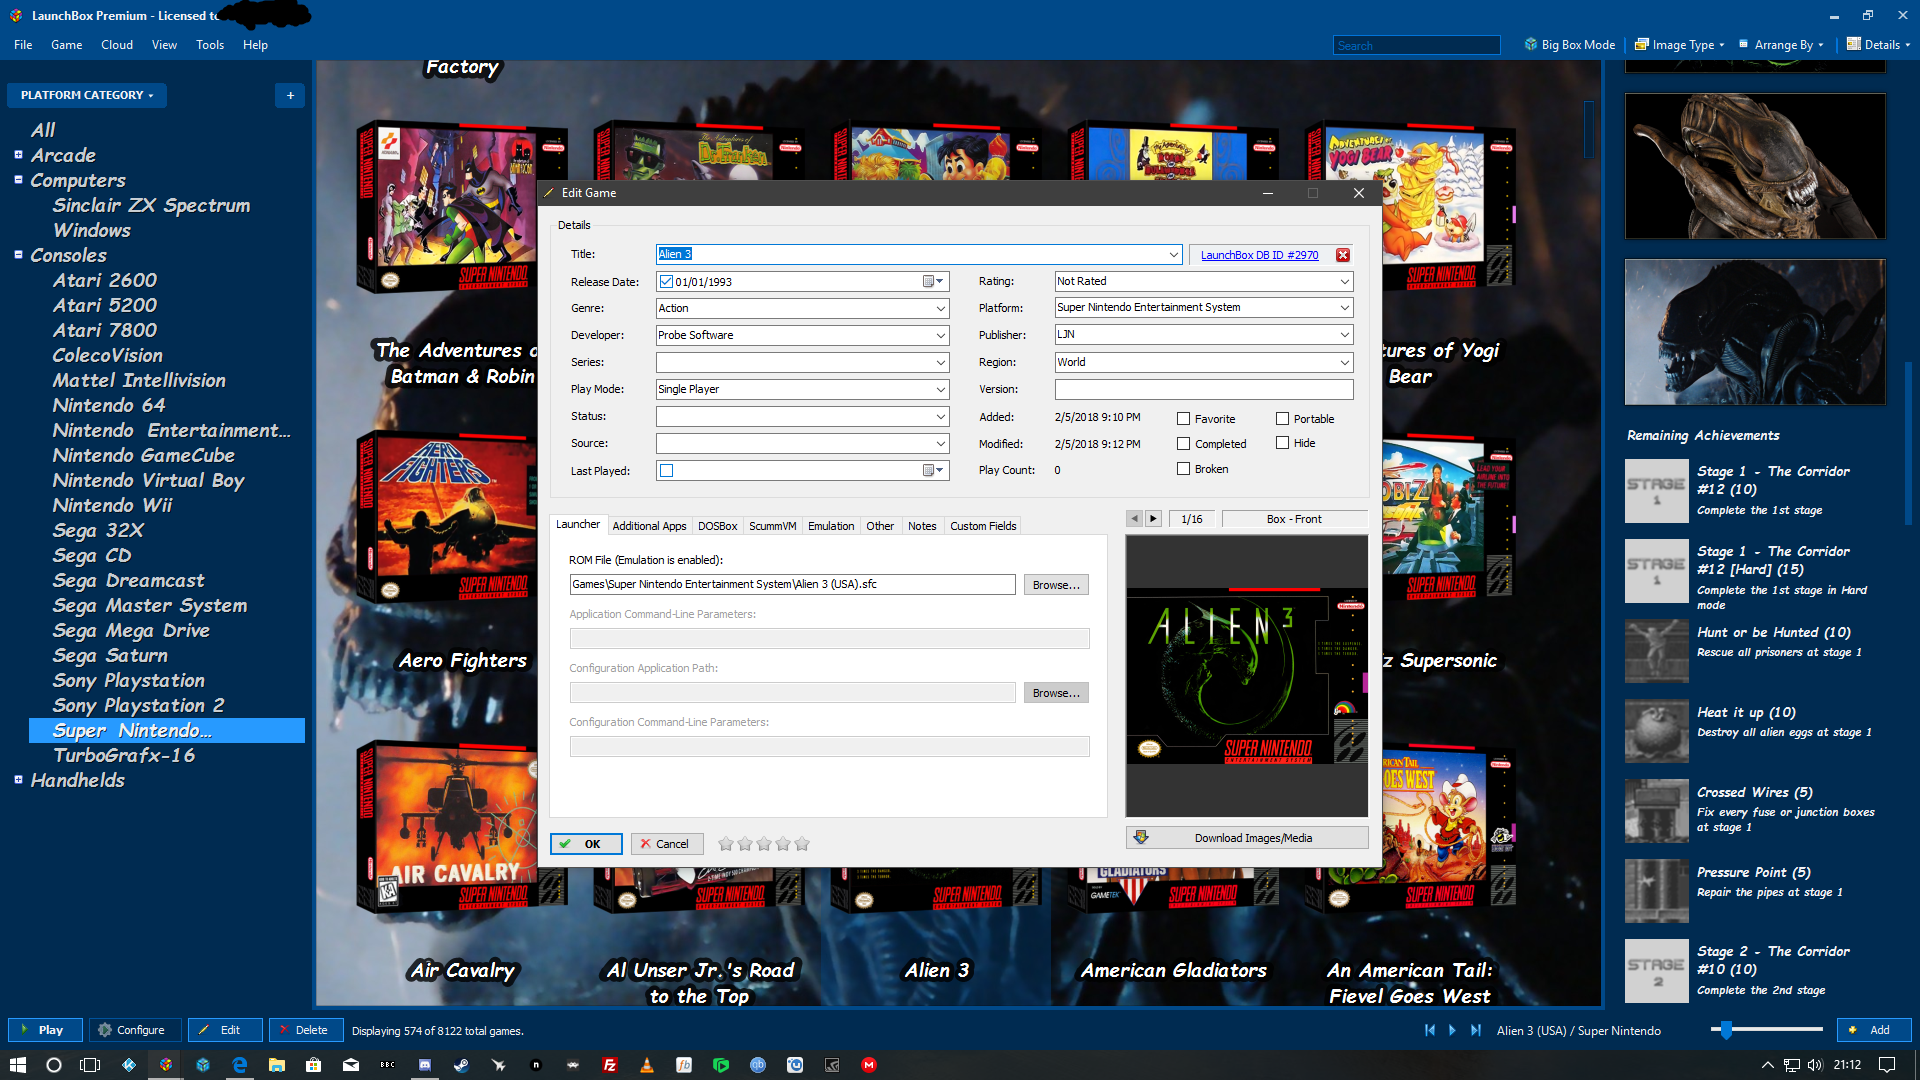Expand the Handhelds tree node
This screenshot has width=1920, height=1080.
click(18, 780)
